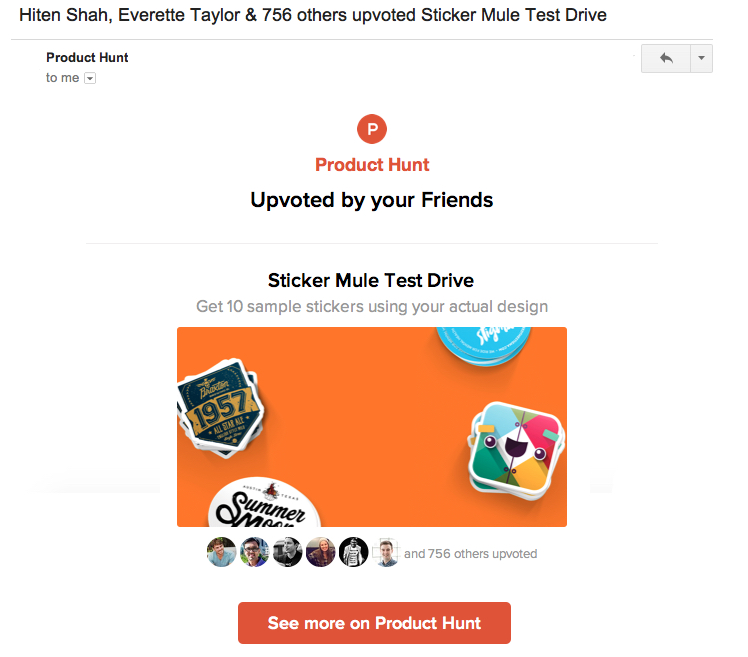This screenshot has width=748, height=657.
Task: Open the orange "Product Hunt" text link
Action: 372,165
